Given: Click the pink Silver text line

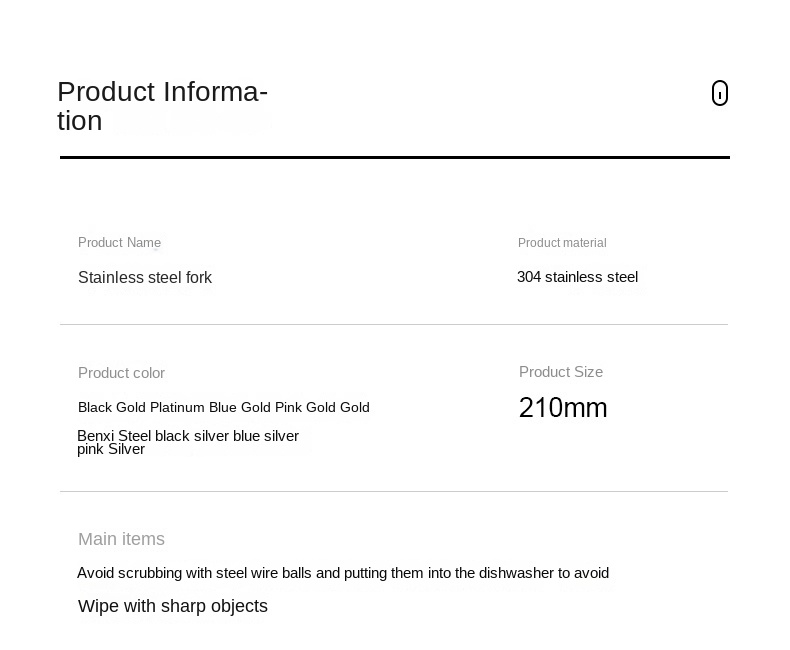Looking at the screenshot, I should click(x=111, y=449).
